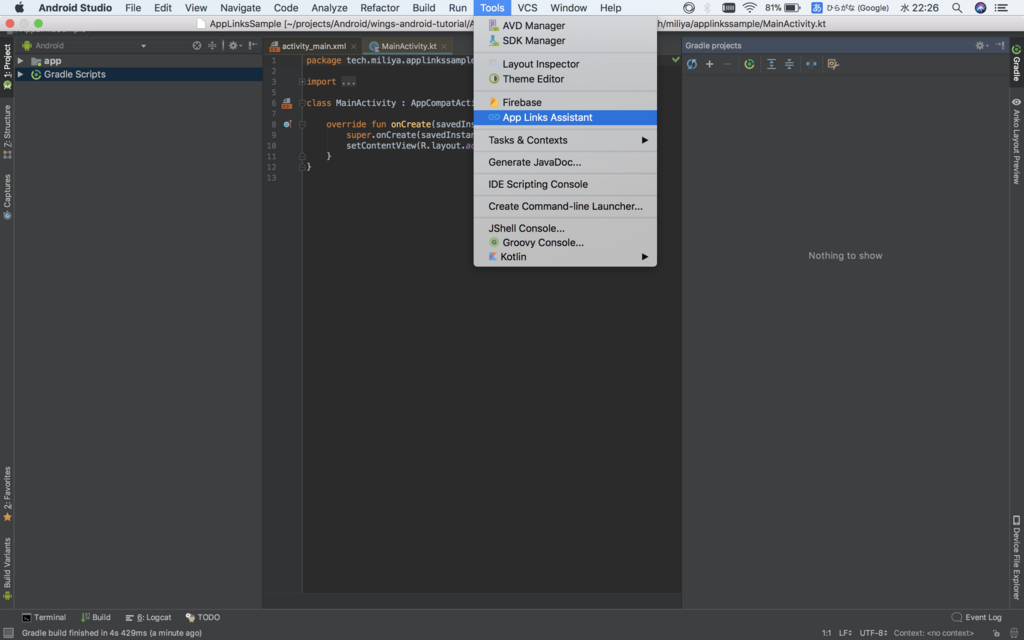Open Tasks & Contexts submenu
Image resolution: width=1024 pixels, height=640 pixels.
[x=565, y=140]
